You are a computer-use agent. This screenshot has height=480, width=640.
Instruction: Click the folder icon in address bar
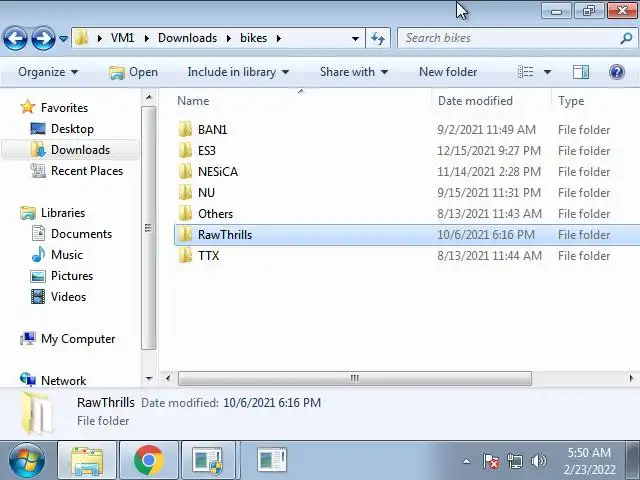point(82,38)
